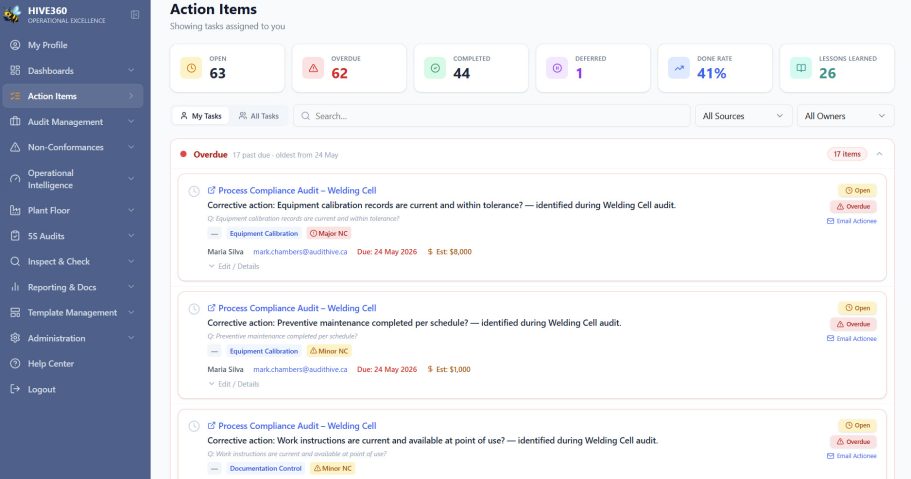The height and width of the screenshot is (479, 911).
Task: Open first Process Compliance Audit – Welding Cell link
Action: 292,190
